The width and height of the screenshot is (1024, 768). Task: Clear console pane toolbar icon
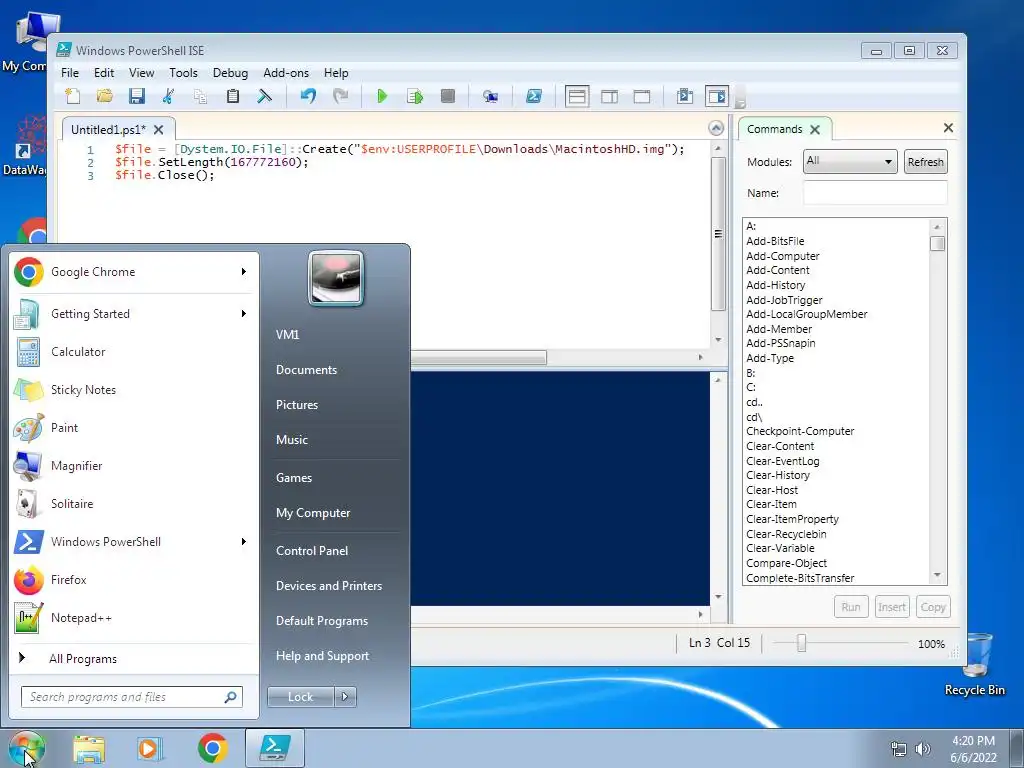click(264, 97)
